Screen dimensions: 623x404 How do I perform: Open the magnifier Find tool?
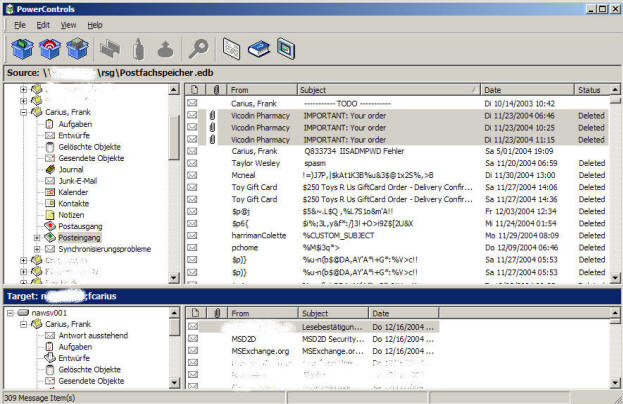tap(198, 49)
